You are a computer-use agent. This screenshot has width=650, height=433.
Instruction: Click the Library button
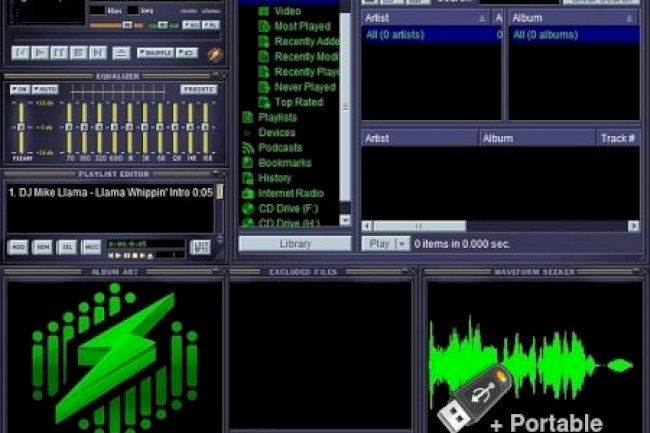click(295, 244)
